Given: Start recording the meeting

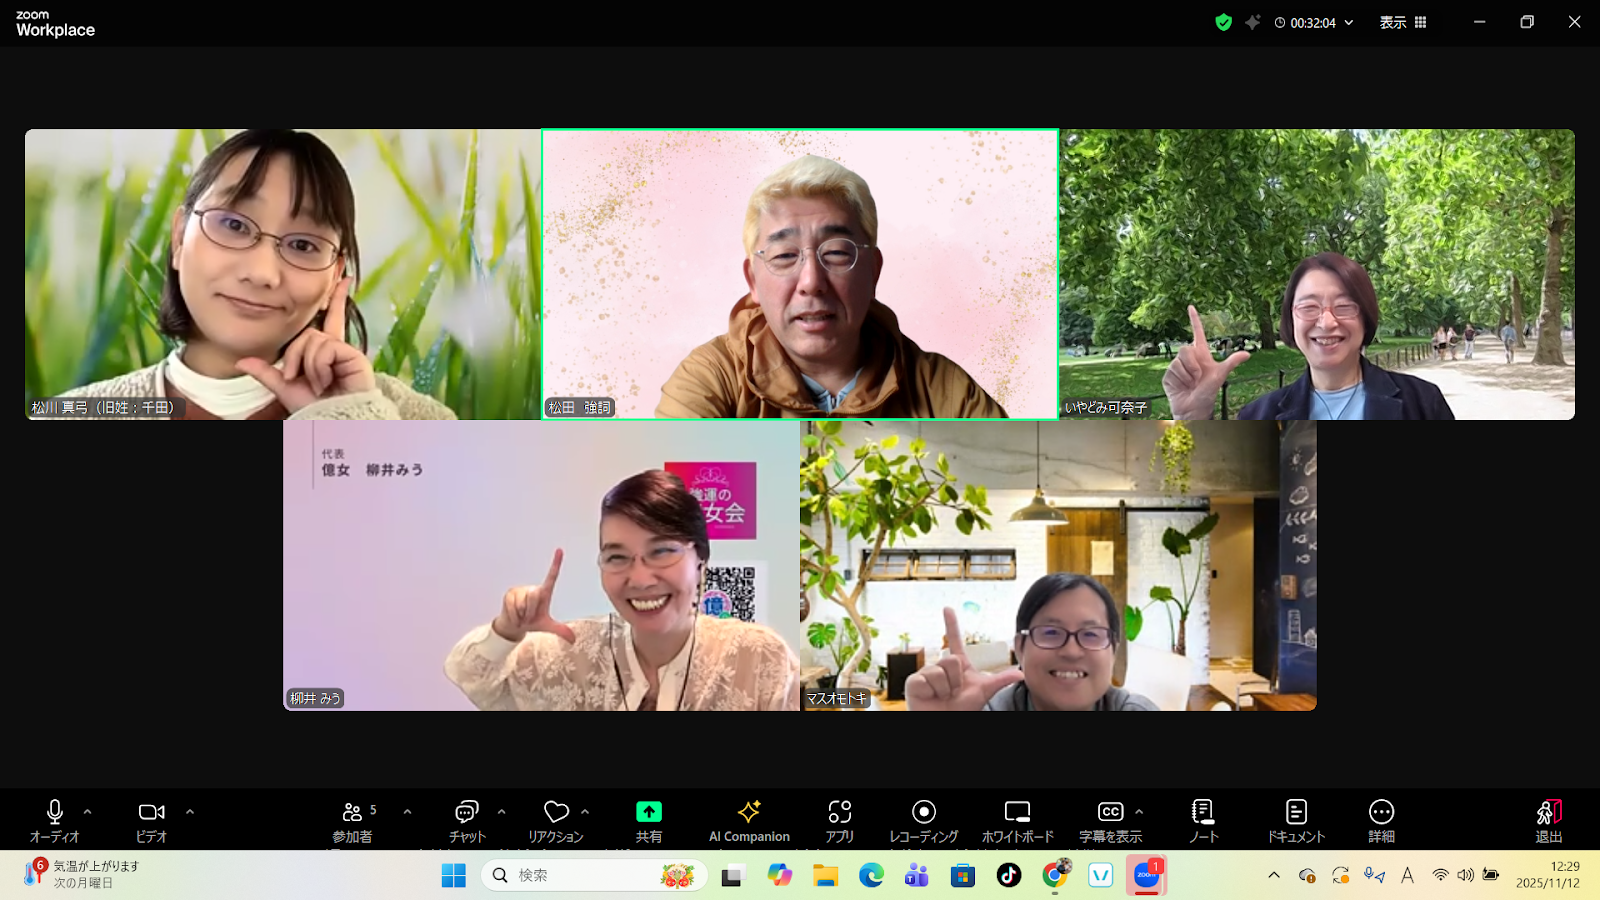Looking at the screenshot, I should pos(924,820).
